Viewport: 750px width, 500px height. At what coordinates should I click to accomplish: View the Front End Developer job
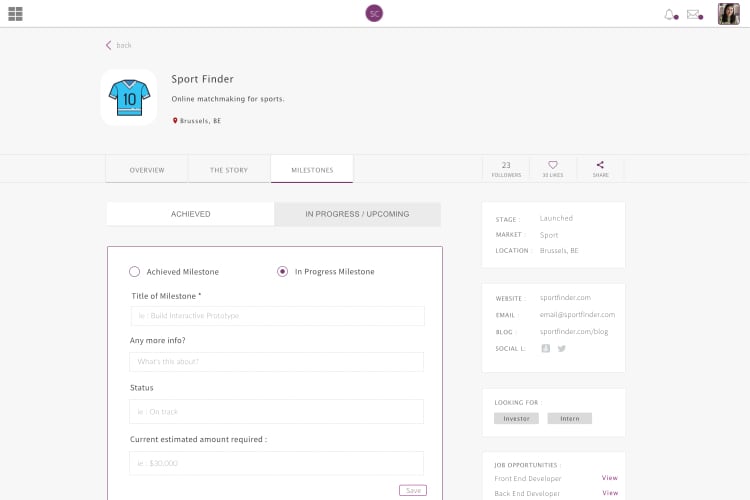[609, 478]
